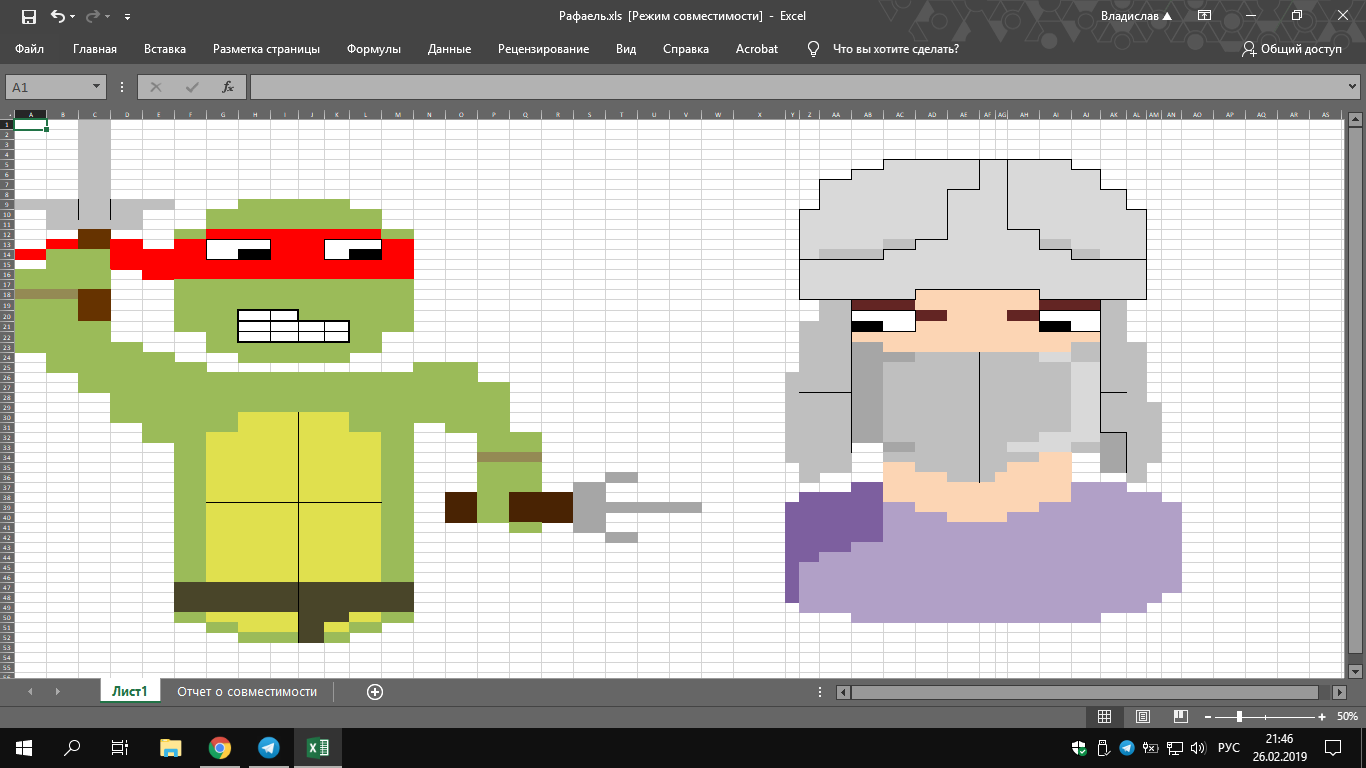Click the Общий доступ share button

[x=1291, y=49]
